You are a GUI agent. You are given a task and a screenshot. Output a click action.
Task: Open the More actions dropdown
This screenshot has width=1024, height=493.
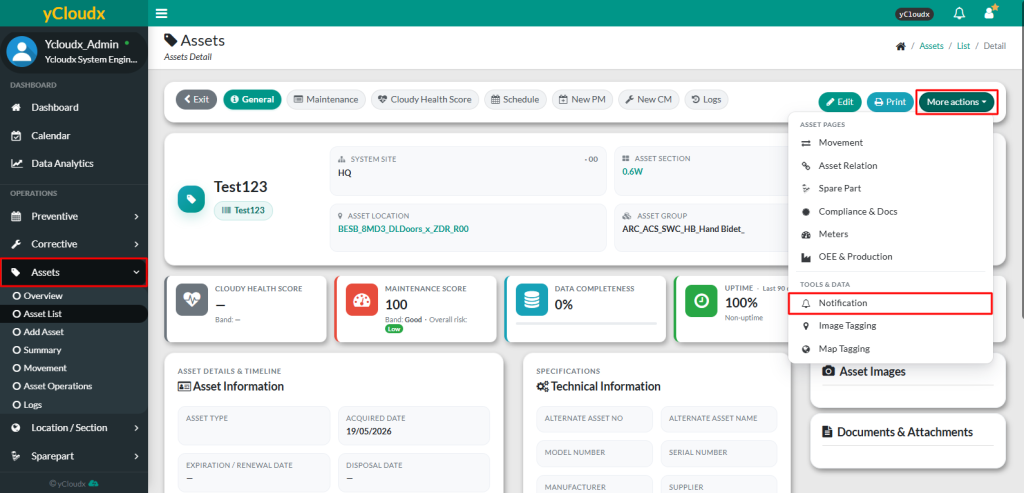(x=956, y=102)
